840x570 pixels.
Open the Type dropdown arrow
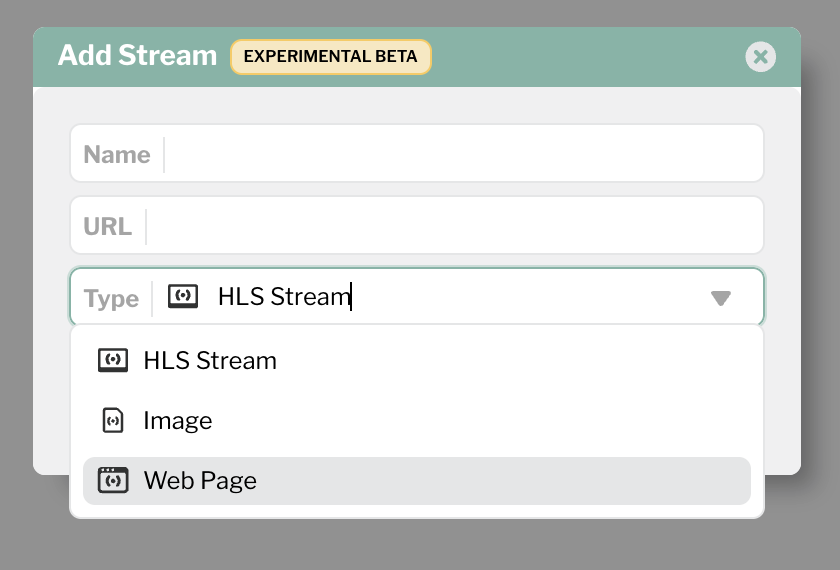[721, 298]
